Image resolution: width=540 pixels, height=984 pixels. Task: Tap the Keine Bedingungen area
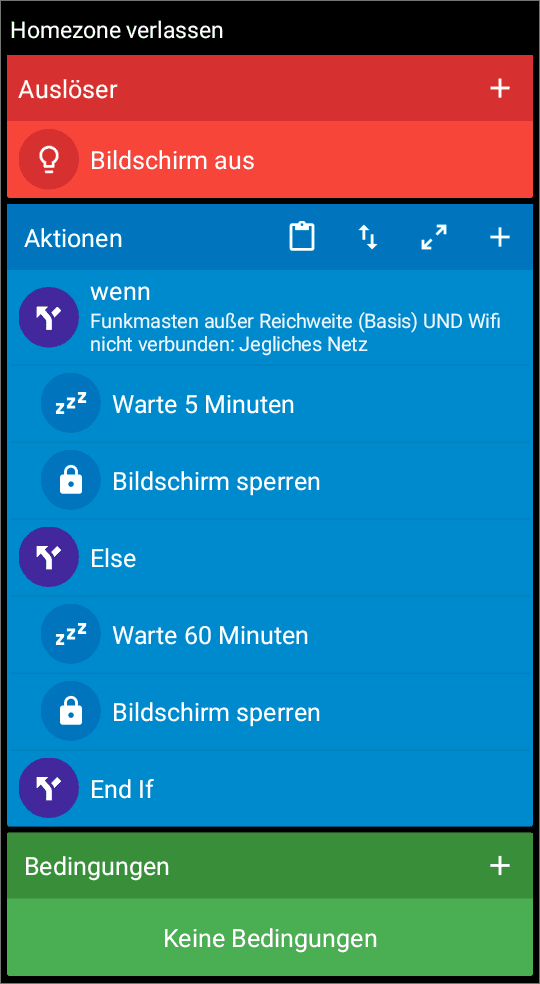pos(270,938)
